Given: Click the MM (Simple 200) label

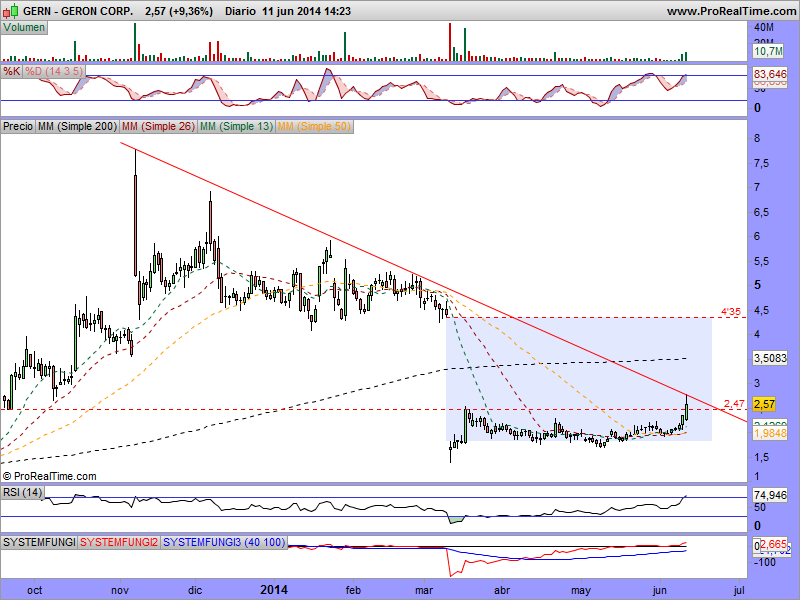Looking at the screenshot, I should pyautogui.click(x=77, y=126).
